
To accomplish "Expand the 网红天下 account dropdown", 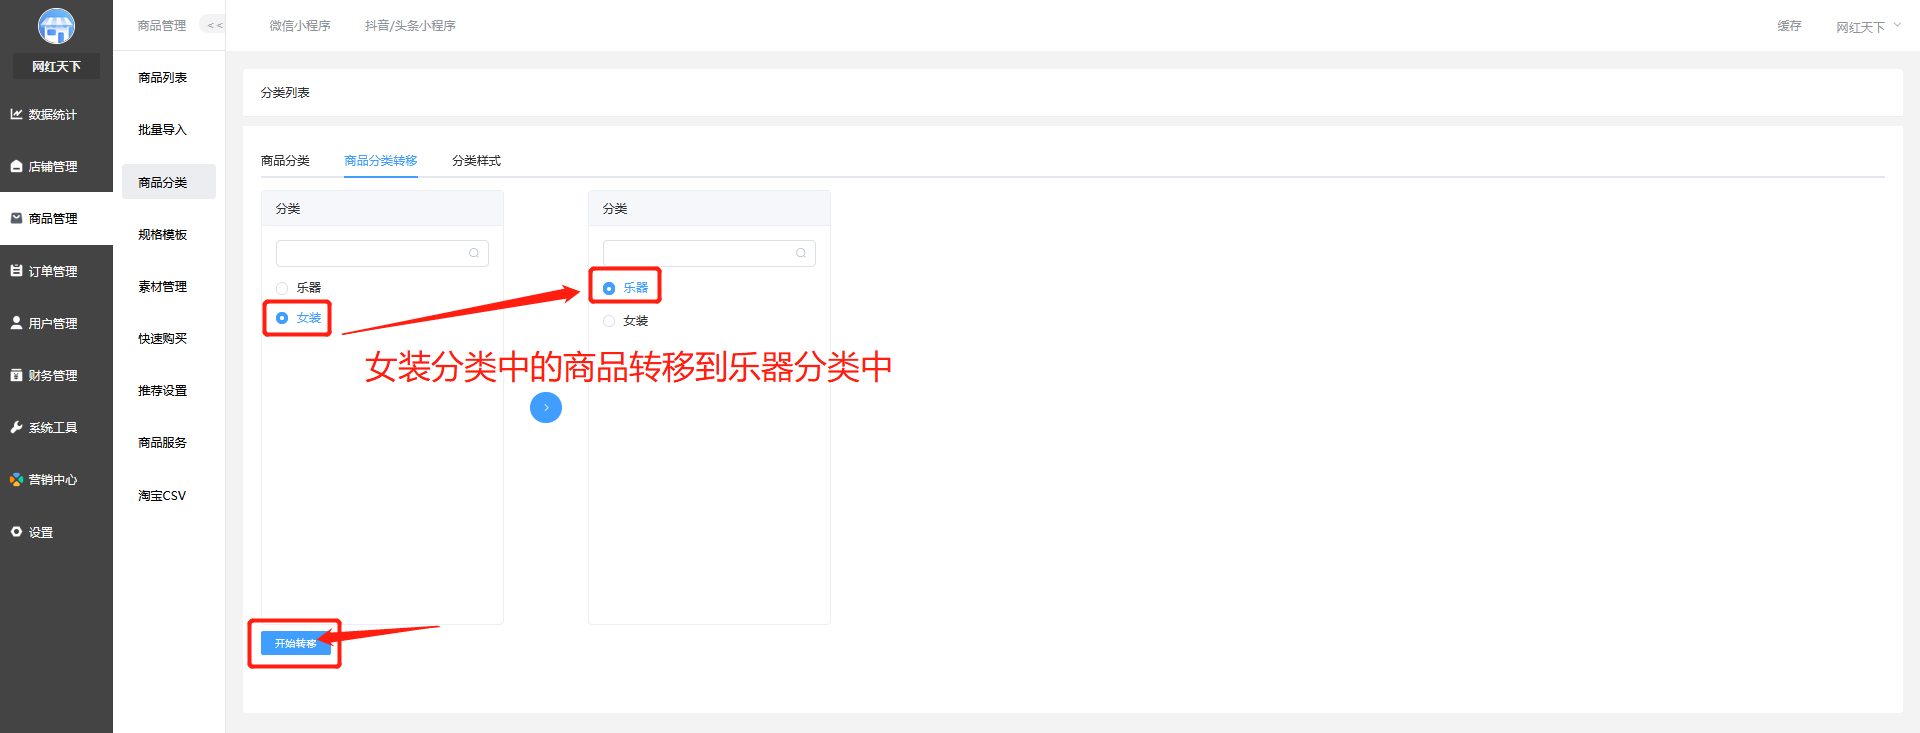I will click(x=1868, y=27).
